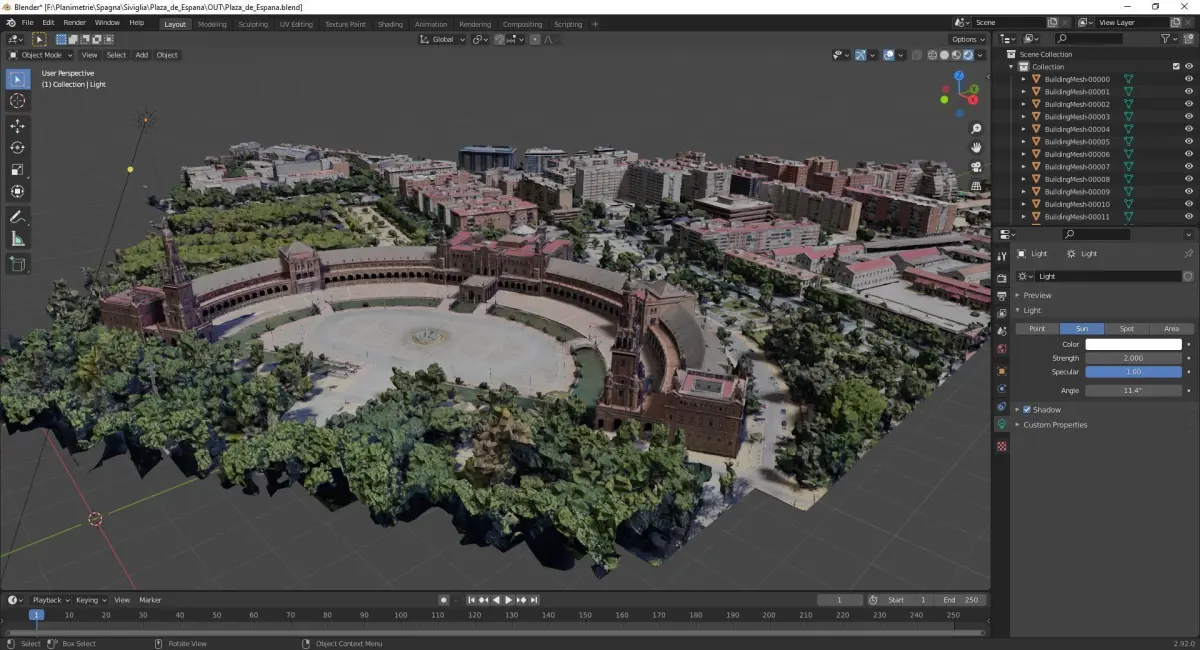The width and height of the screenshot is (1200, 650).
Task: Click the Z axis on navigation gizmo
Action: click(959, 76)
